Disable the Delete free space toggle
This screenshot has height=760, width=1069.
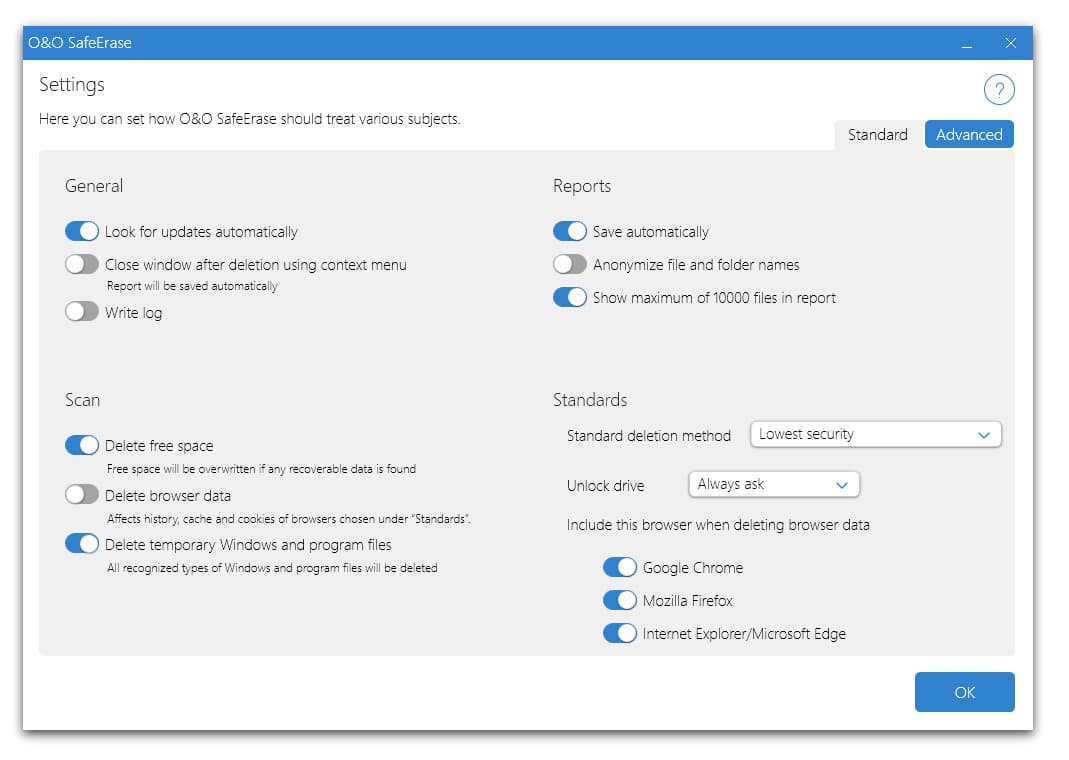coord(82,446)
